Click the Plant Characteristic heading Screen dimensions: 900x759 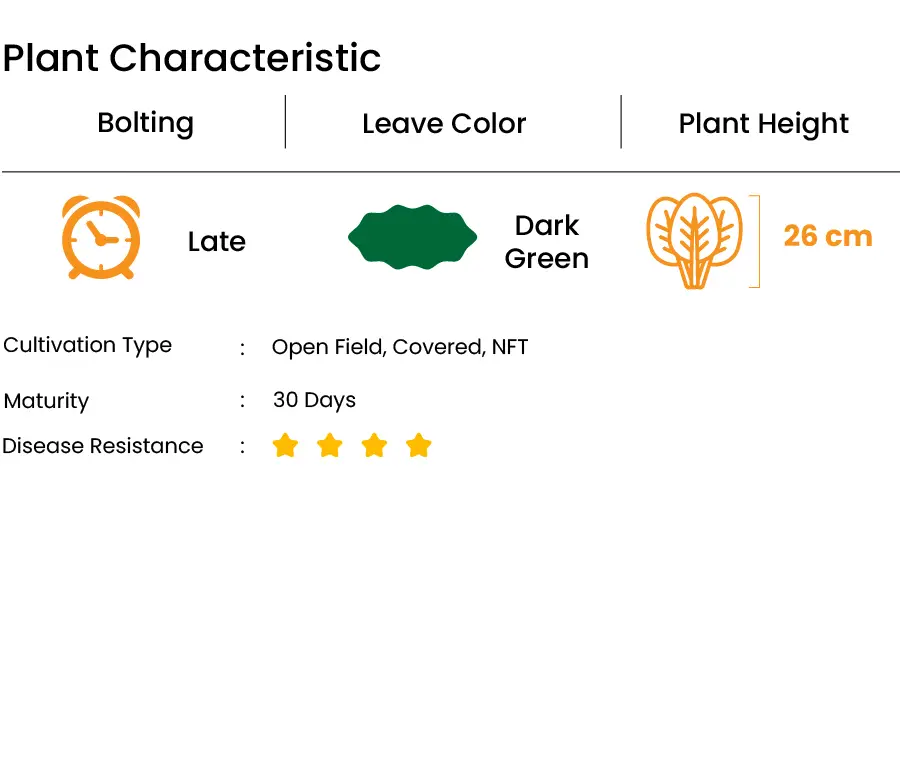tap(192, 58)
